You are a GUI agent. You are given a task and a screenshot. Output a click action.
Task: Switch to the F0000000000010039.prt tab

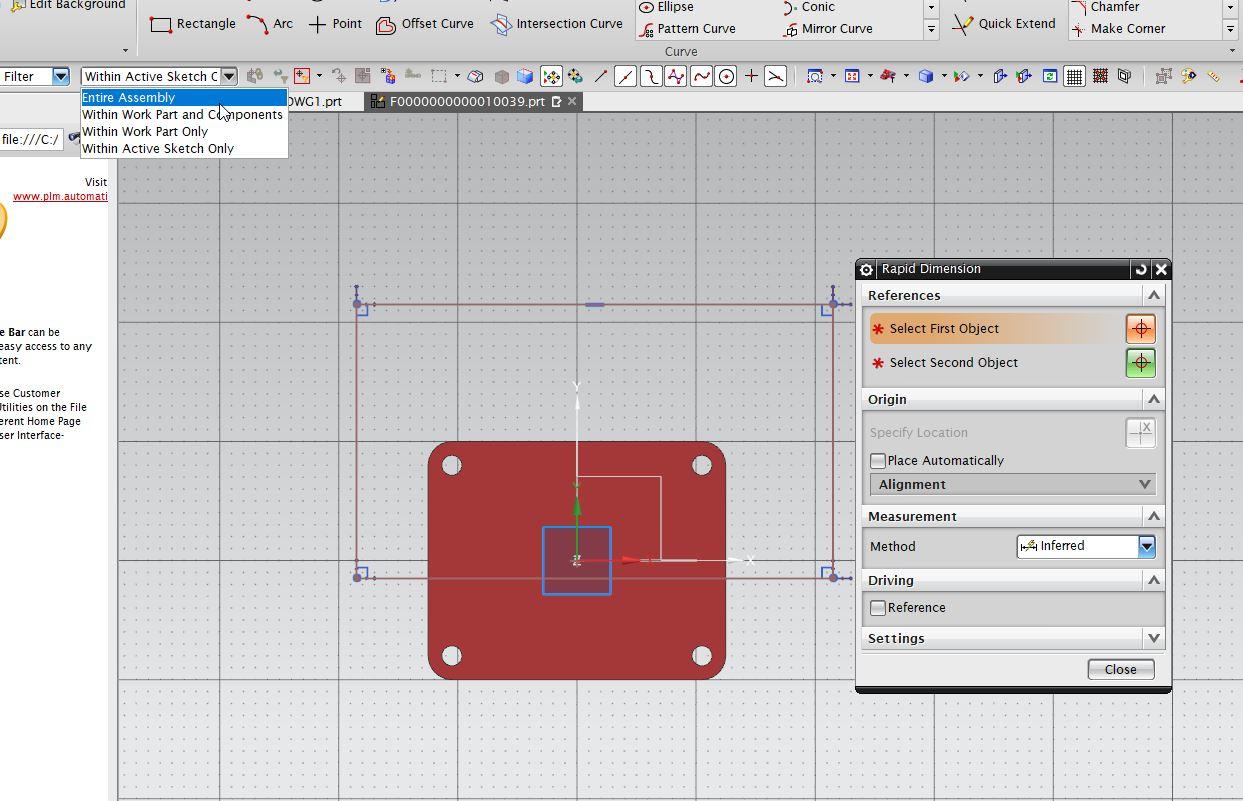point(467,102)
